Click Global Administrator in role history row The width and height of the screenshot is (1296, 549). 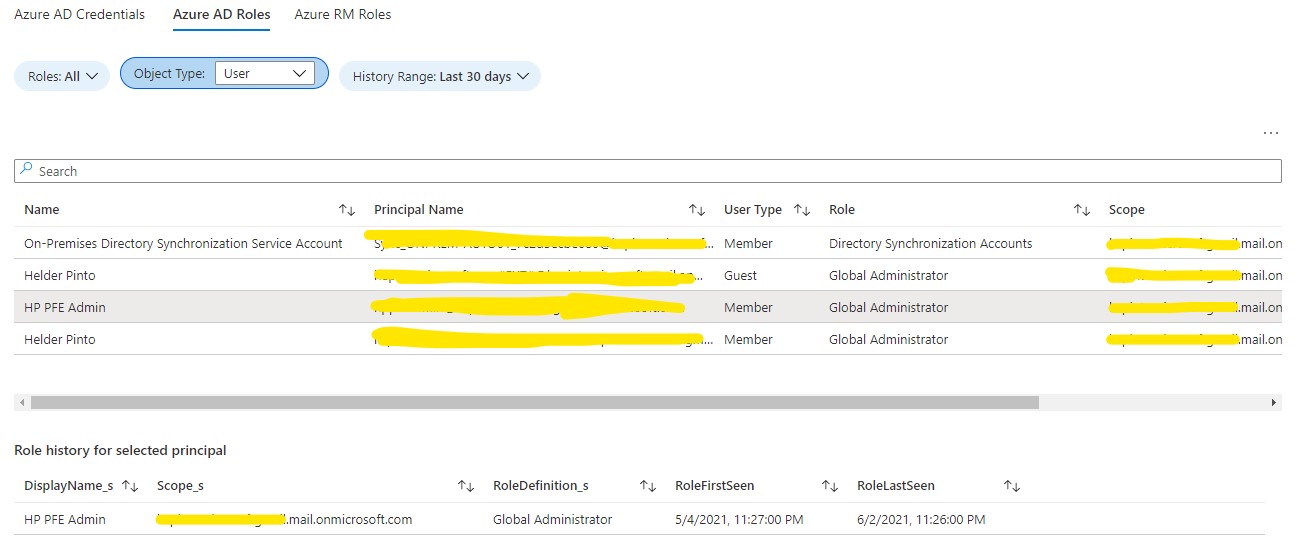click(x=552, y=519)
